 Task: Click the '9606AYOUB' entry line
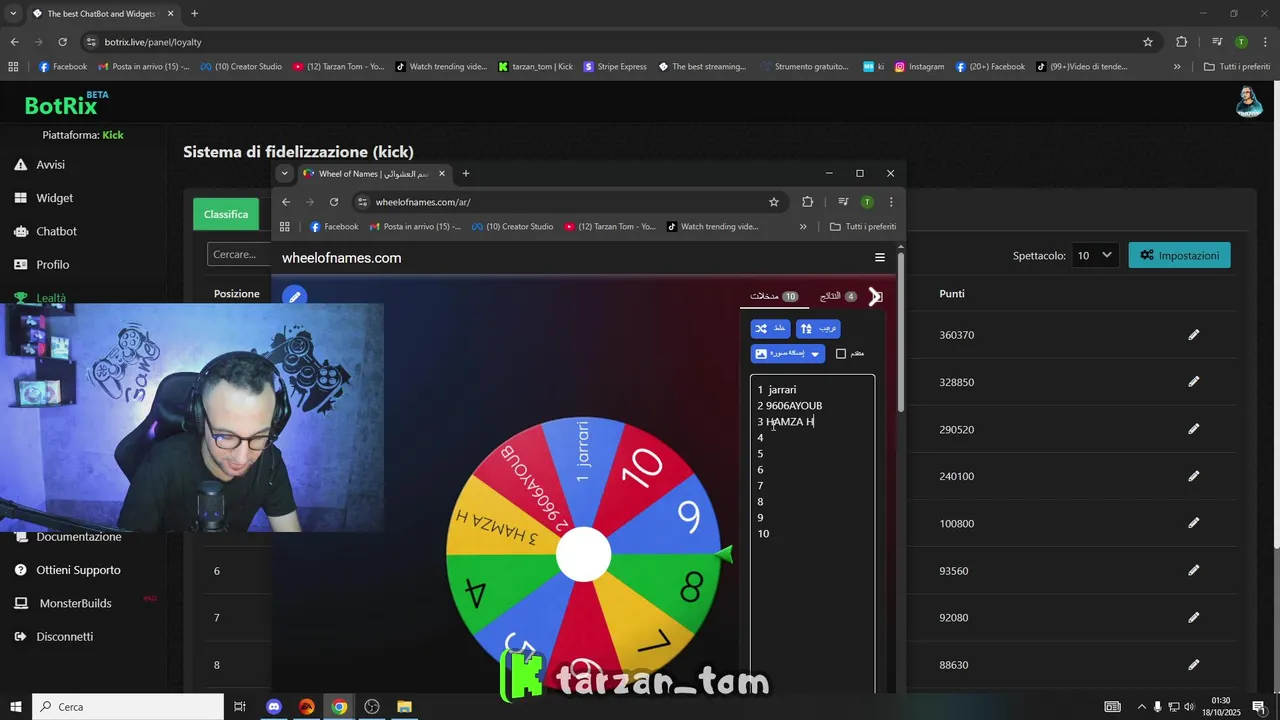pos(790,406)
